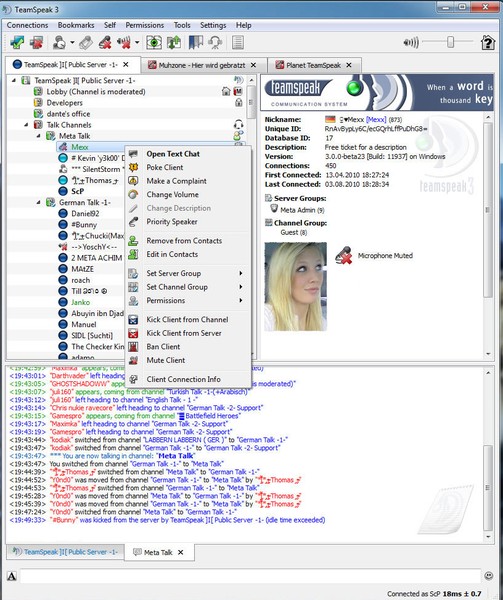Expand the Set Channel Group submenu
The image size is (503, 600).
188,287
